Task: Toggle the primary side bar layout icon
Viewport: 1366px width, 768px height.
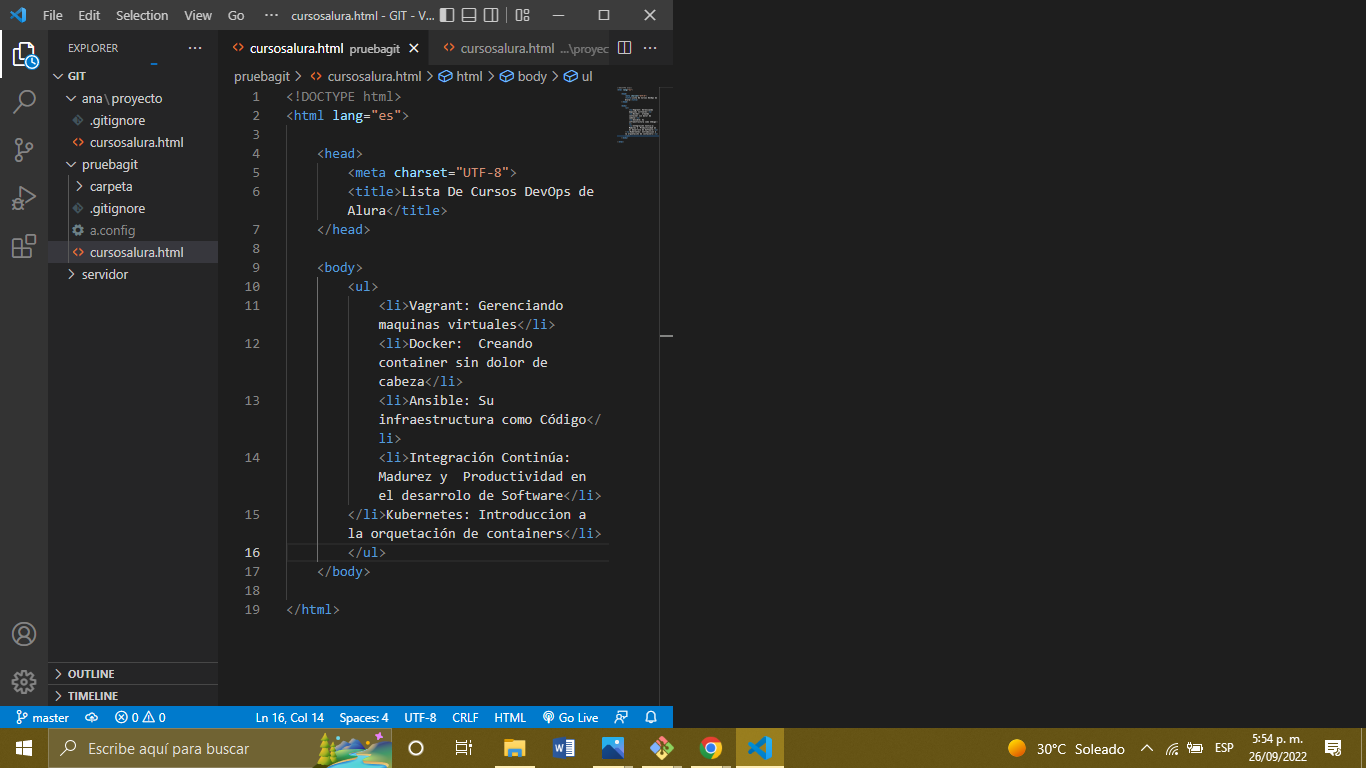Action: coord(447,15)
